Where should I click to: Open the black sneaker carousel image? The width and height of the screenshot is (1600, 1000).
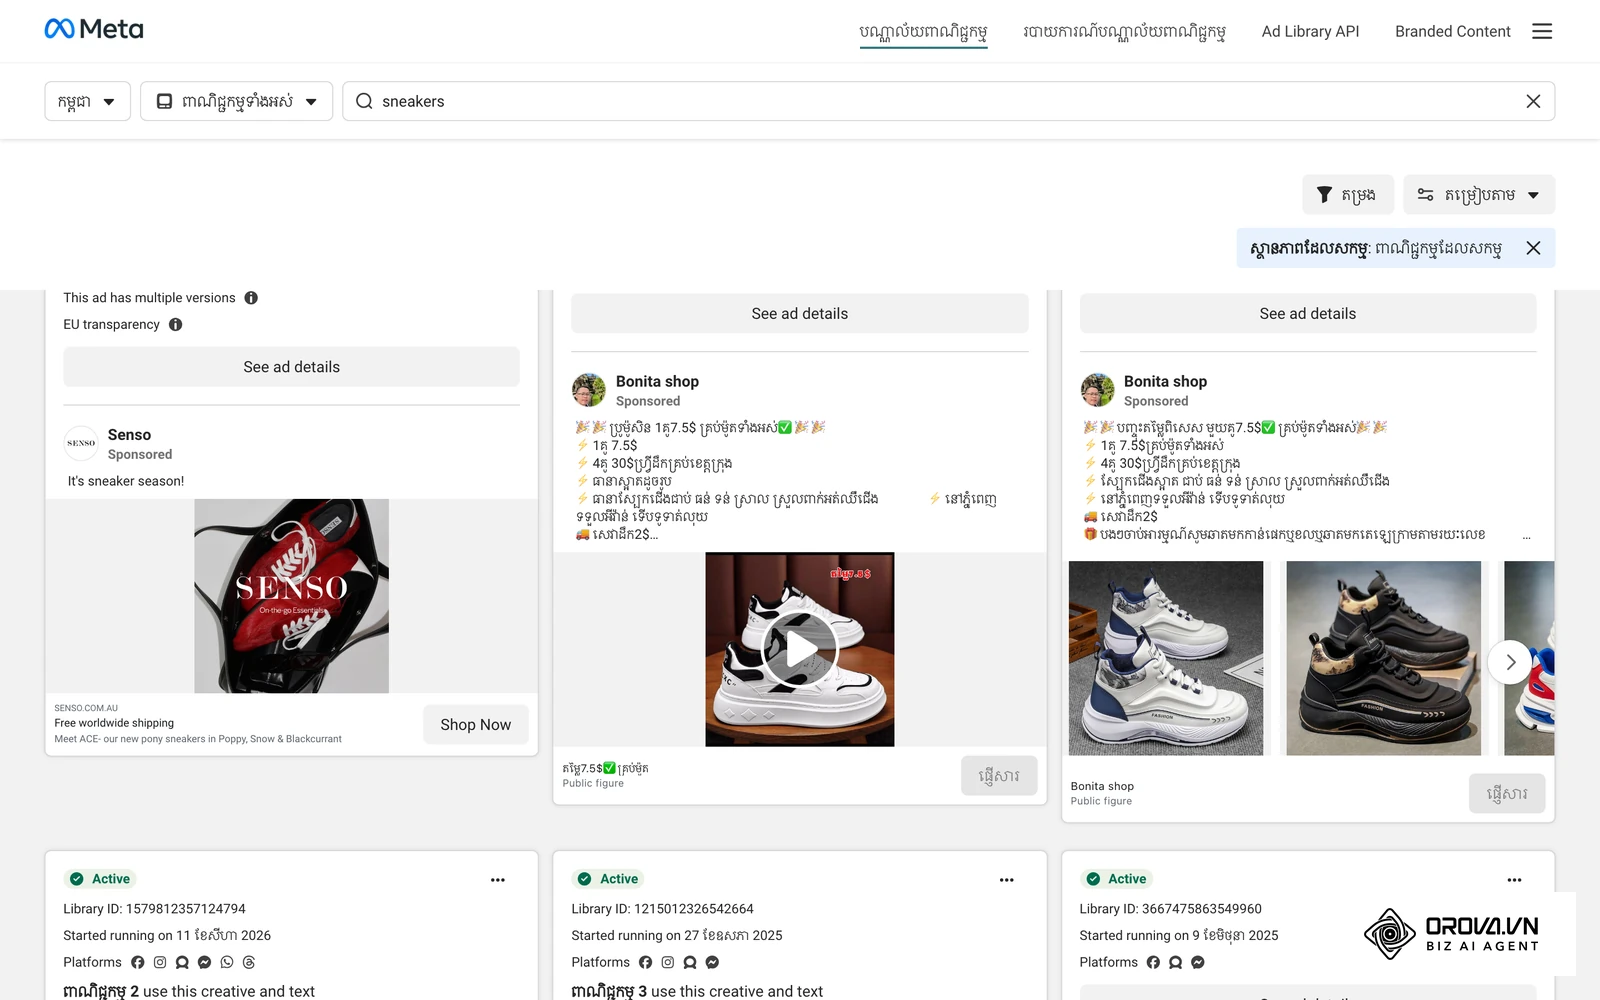tap(1383, 658)
